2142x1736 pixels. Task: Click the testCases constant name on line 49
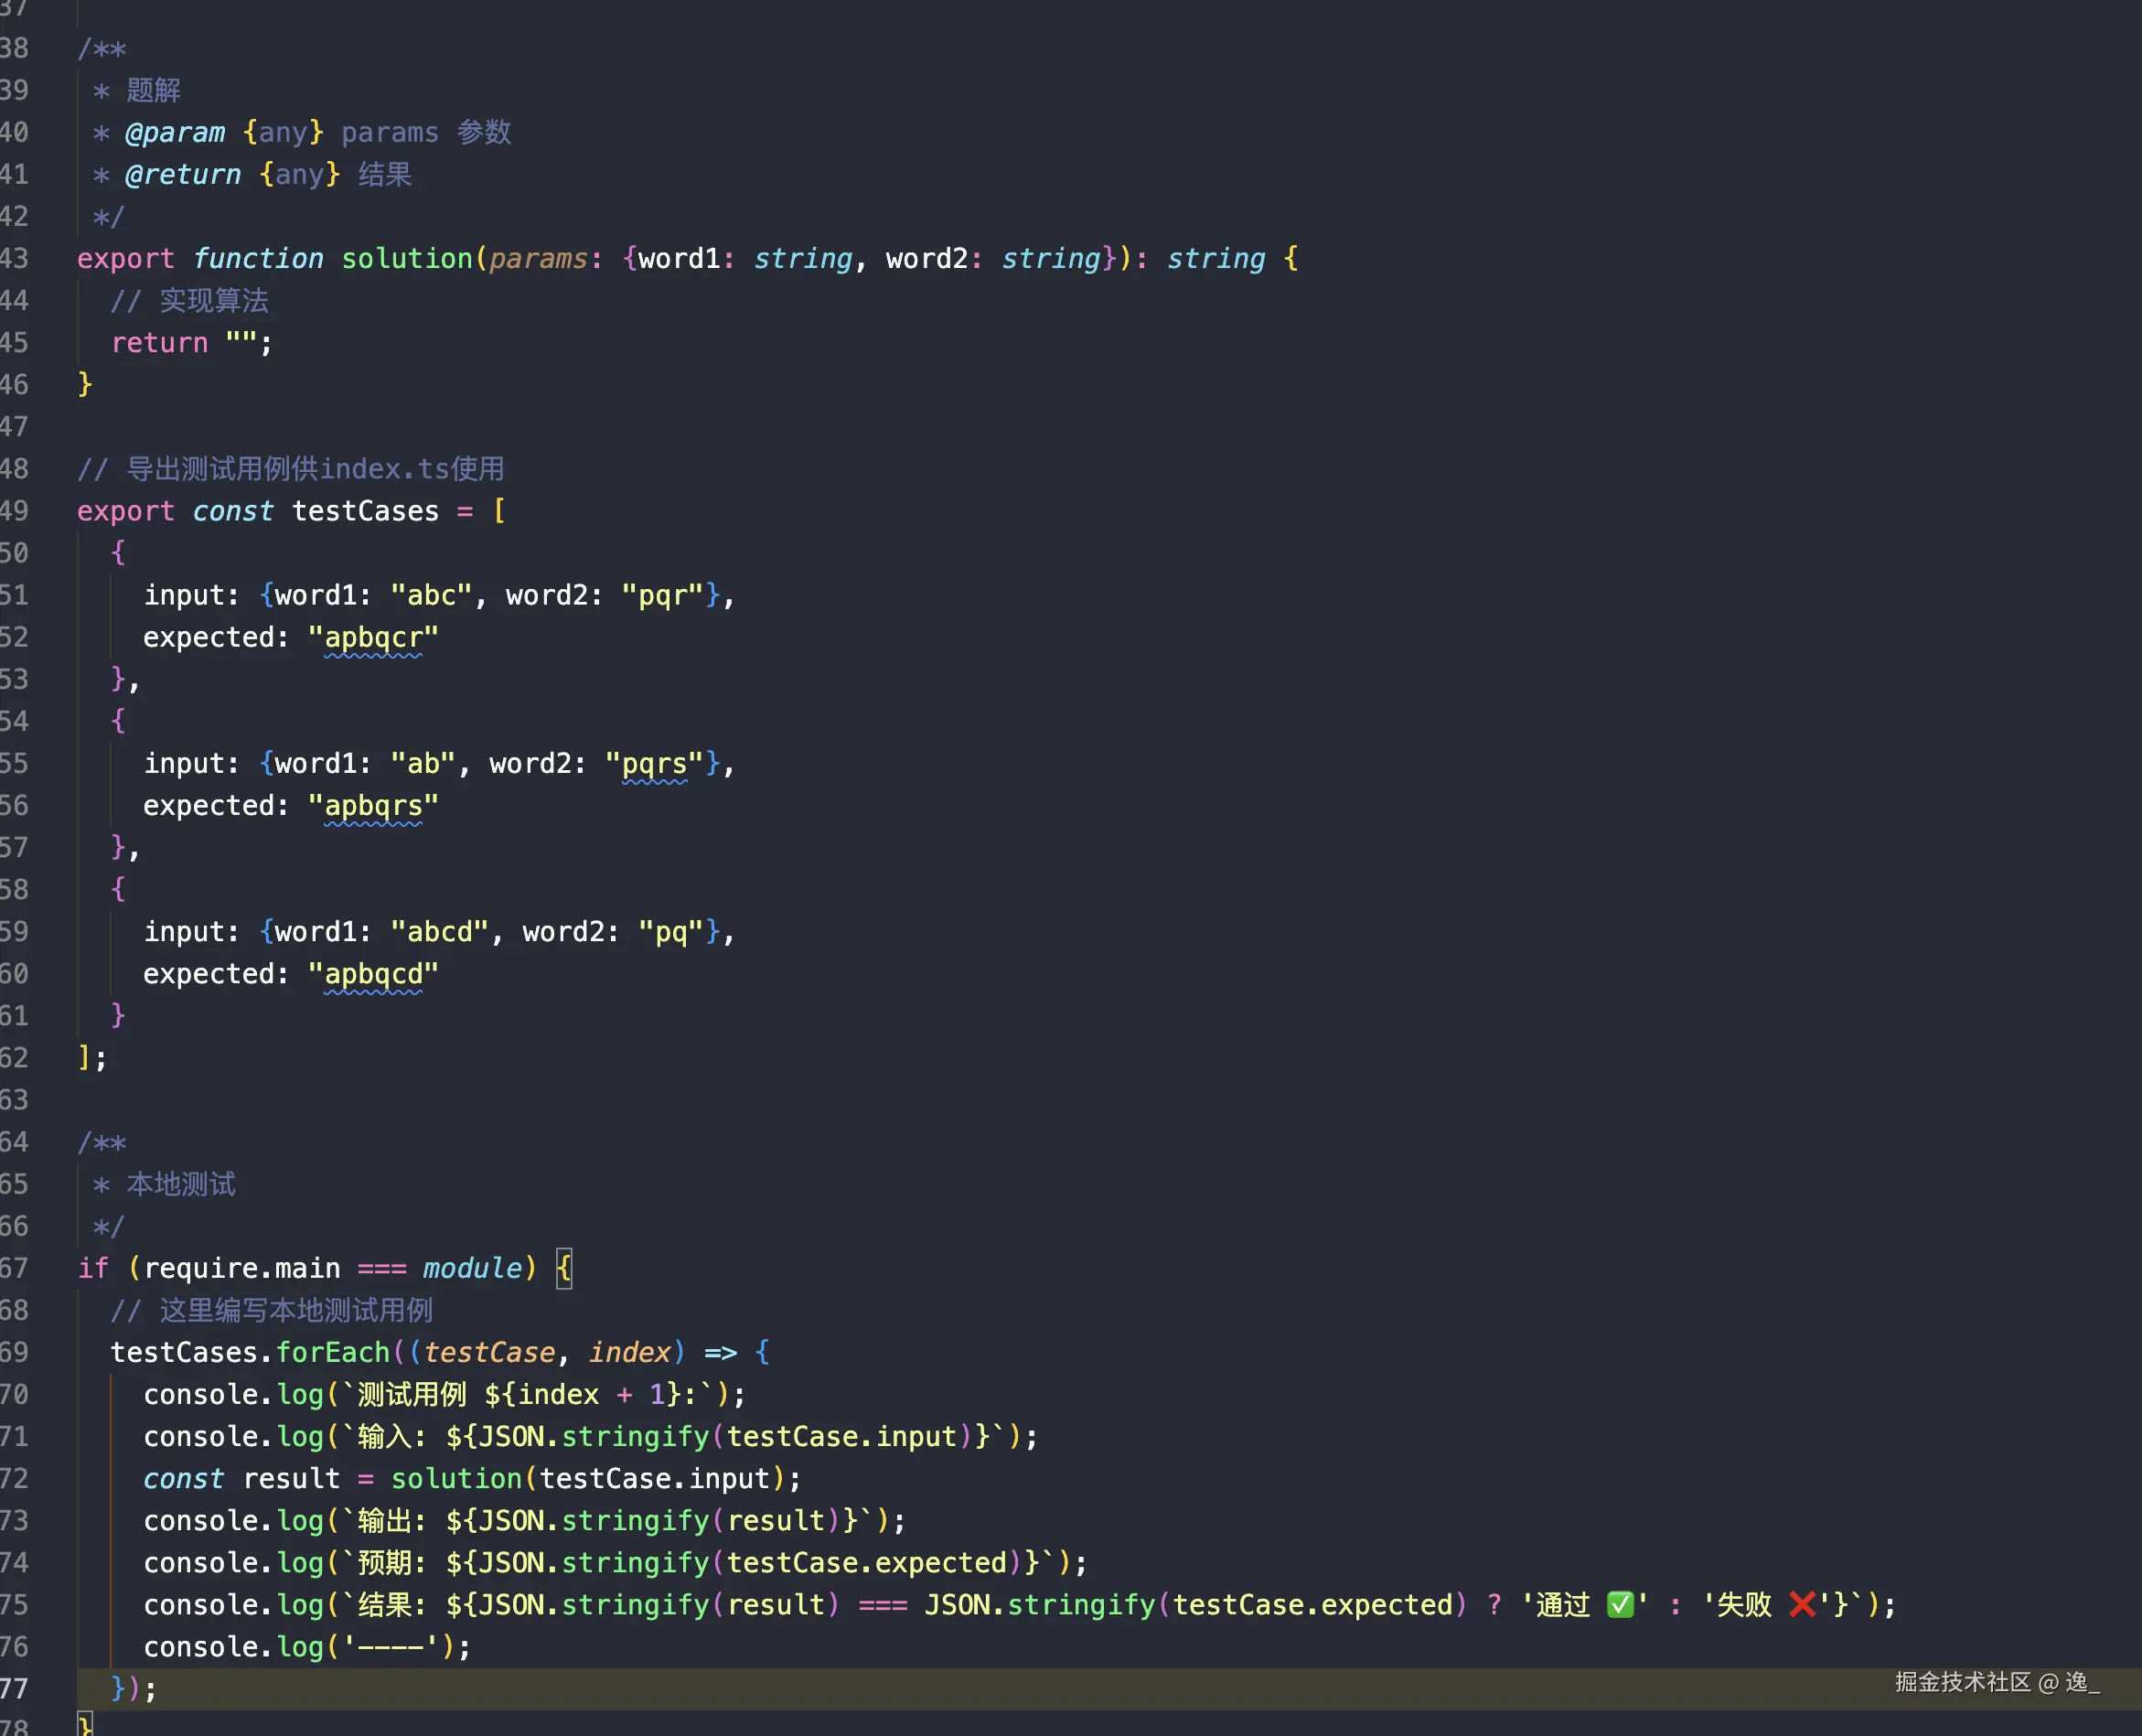tap(365, 511)
